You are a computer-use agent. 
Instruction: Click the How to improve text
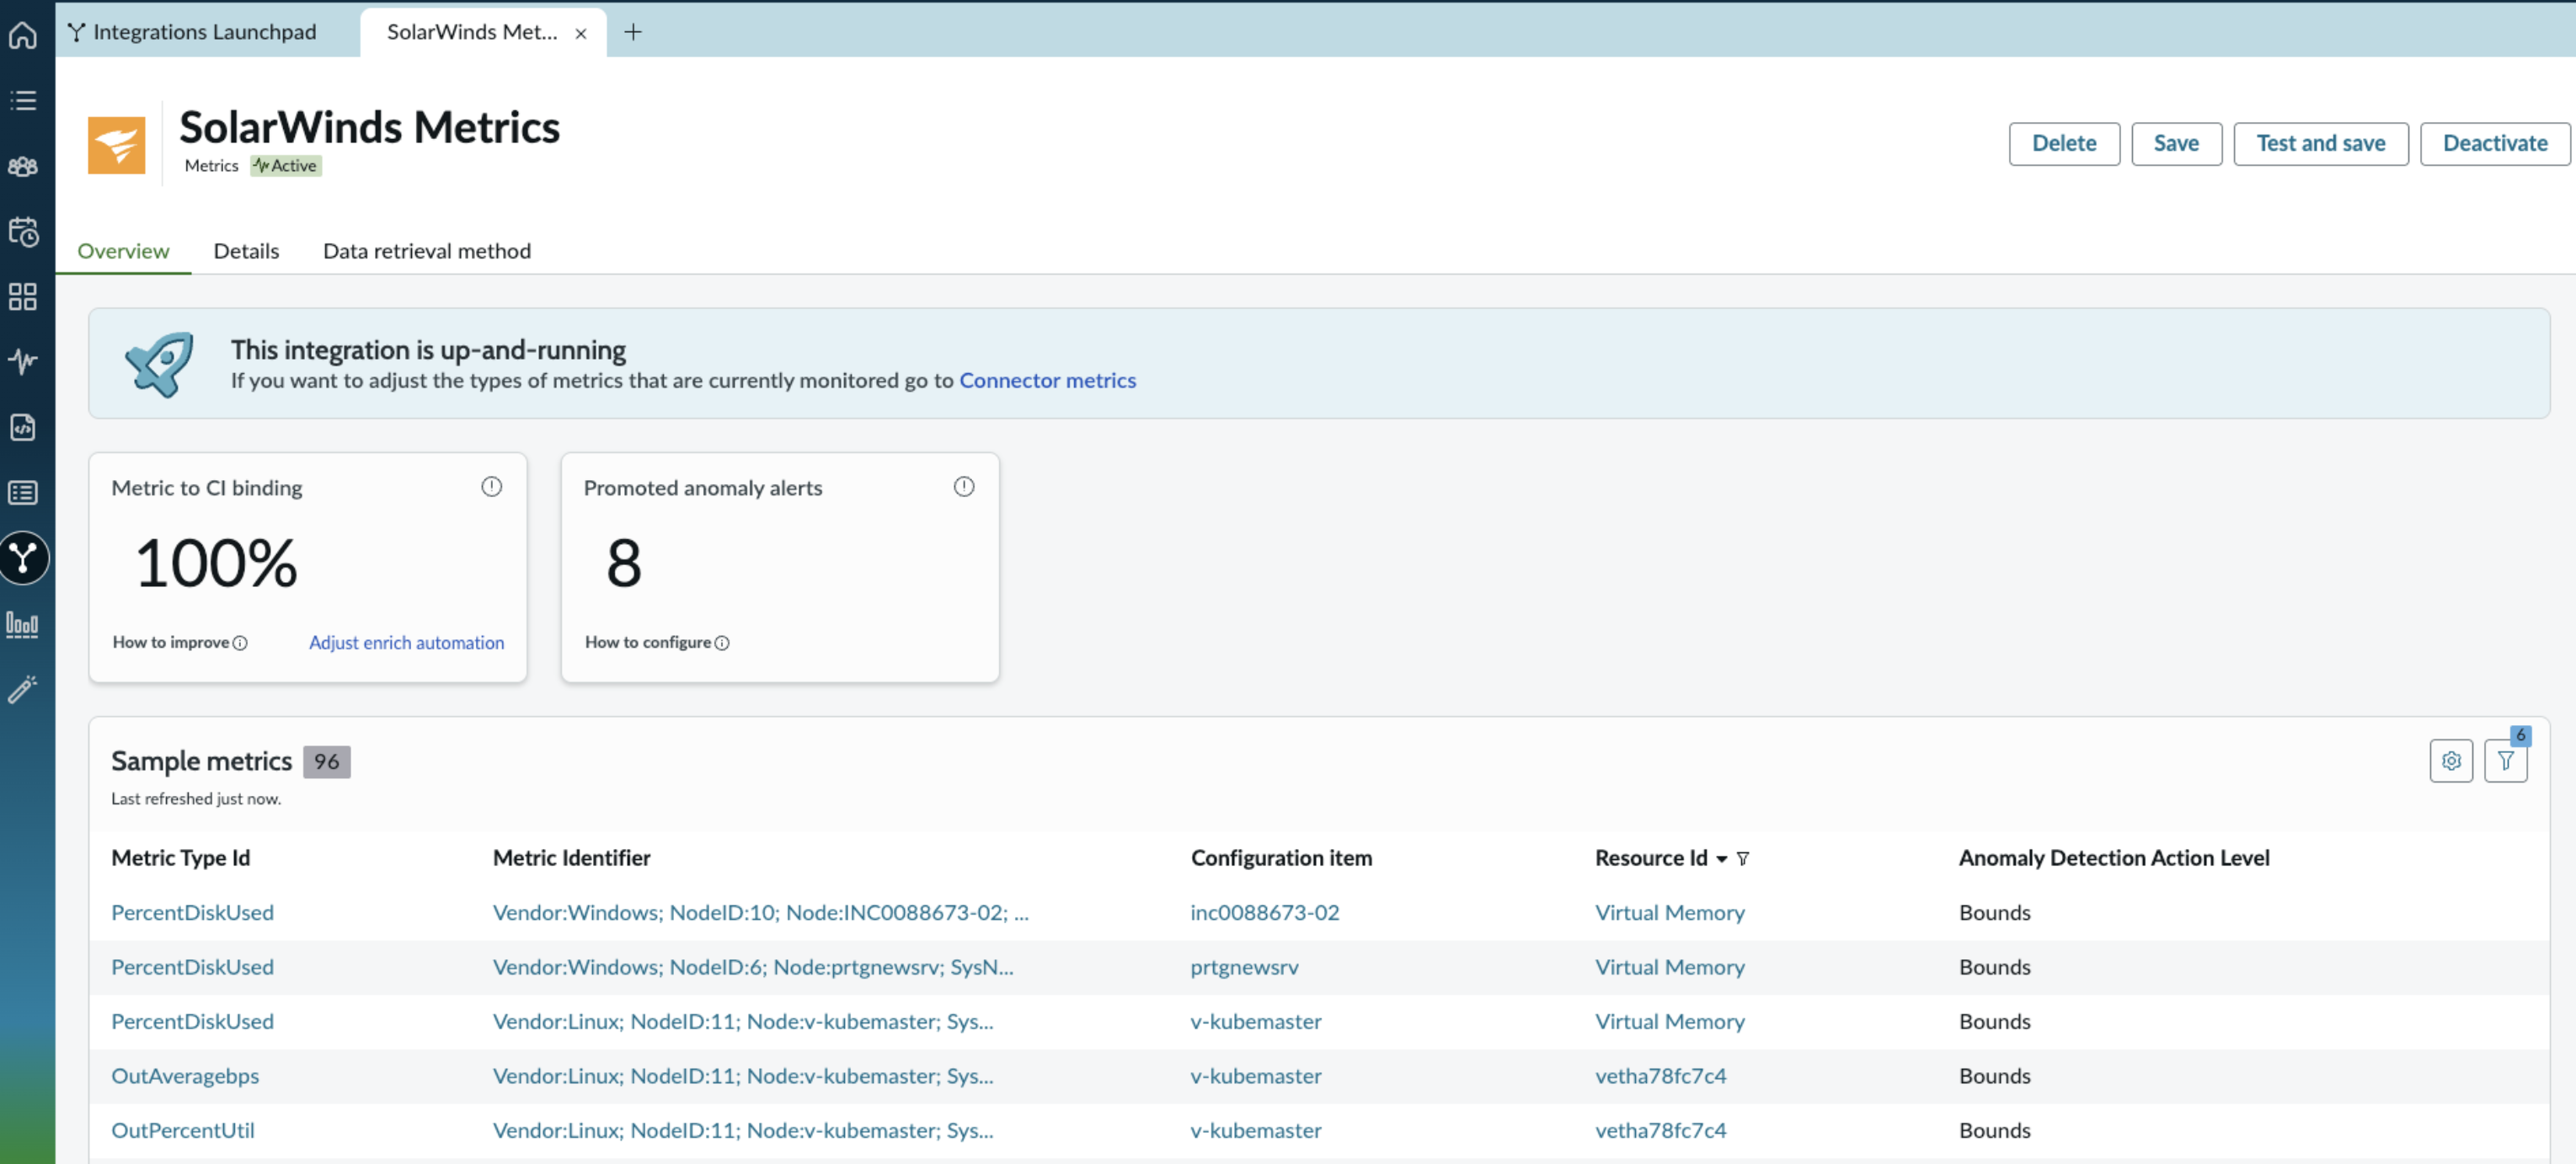pos(171,642)
